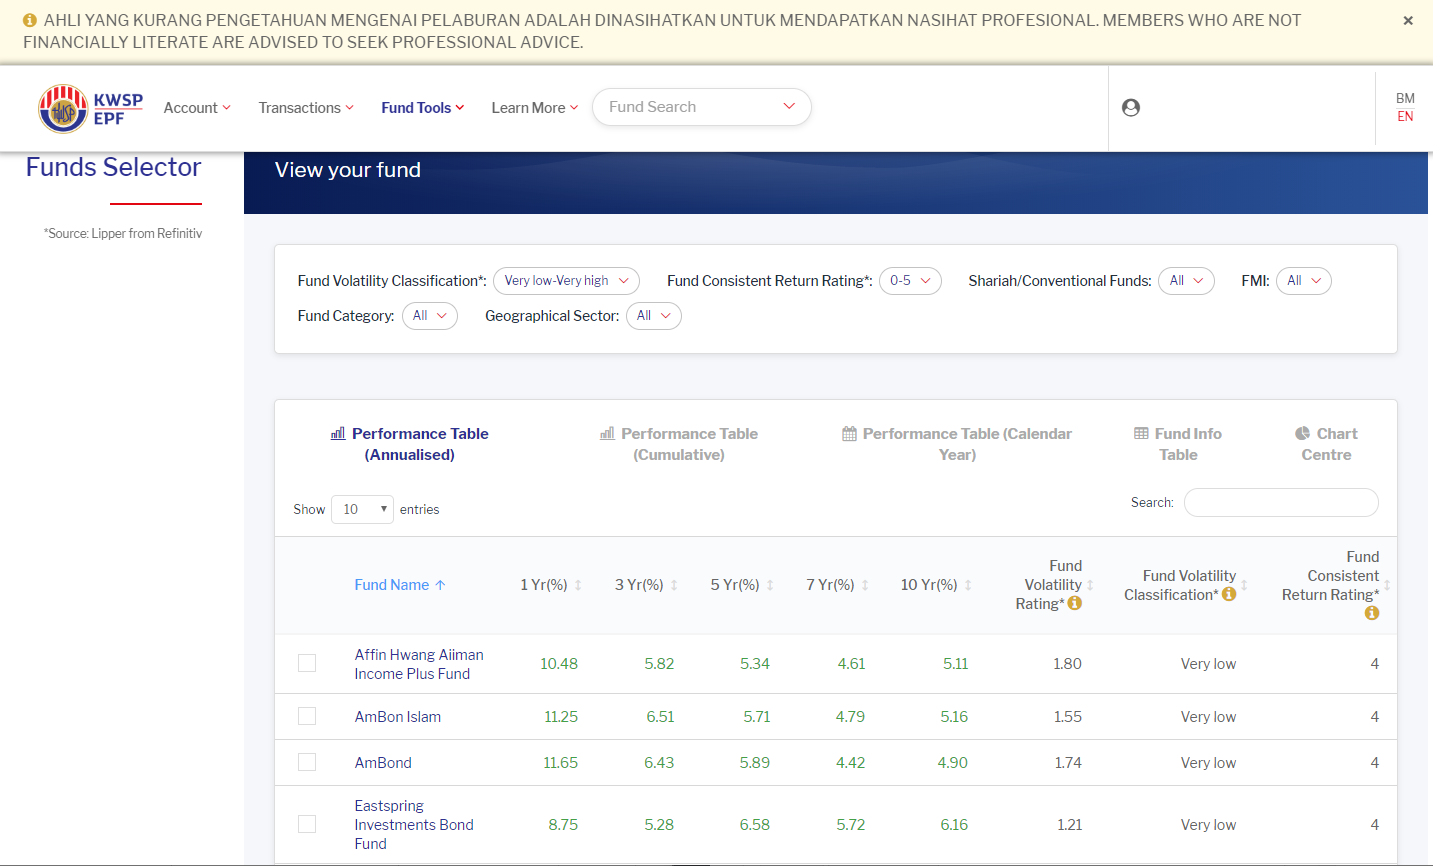Dismiss the advisory banner with X

coord(1408,21)
